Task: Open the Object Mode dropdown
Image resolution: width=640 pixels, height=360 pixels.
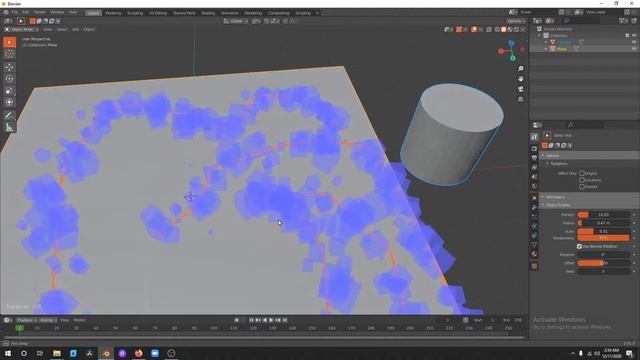Action: click(21, 29)
